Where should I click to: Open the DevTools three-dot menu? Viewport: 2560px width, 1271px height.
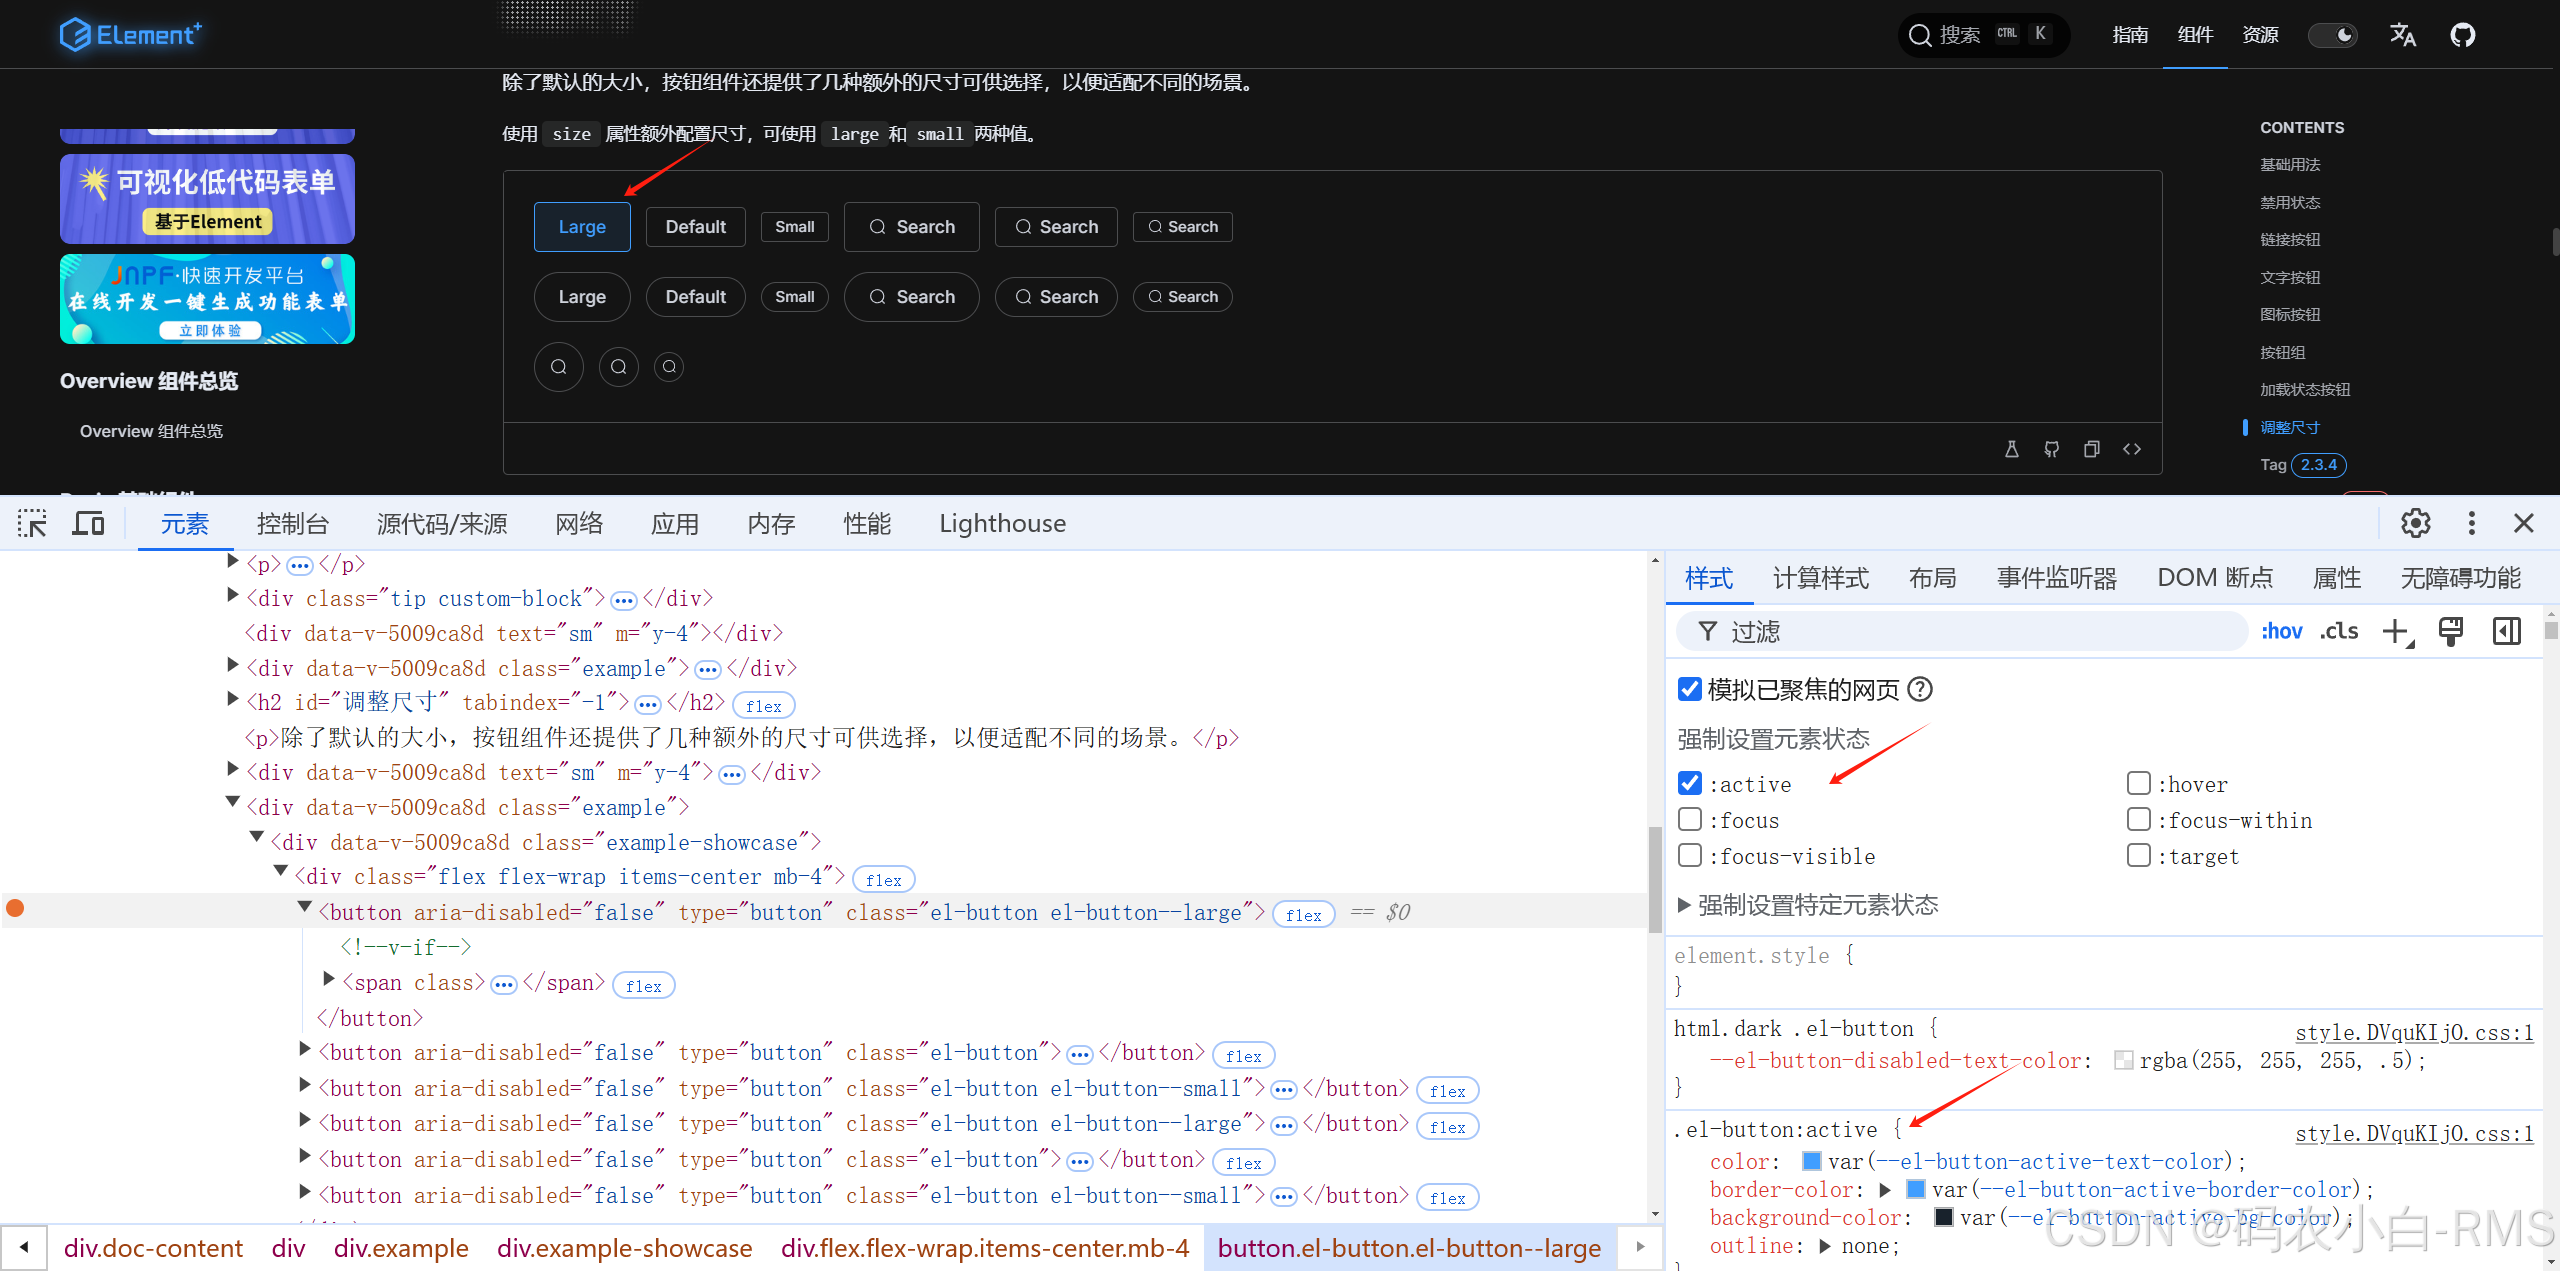[x=2471, y=523]
